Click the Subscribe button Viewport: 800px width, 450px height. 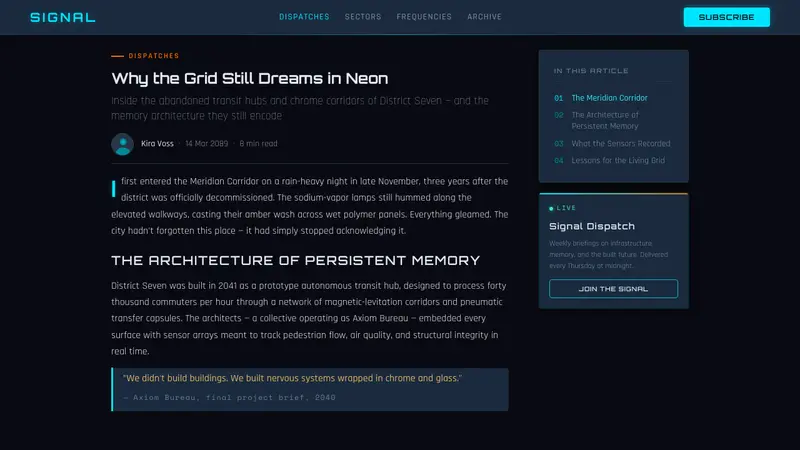pos(727,17)
